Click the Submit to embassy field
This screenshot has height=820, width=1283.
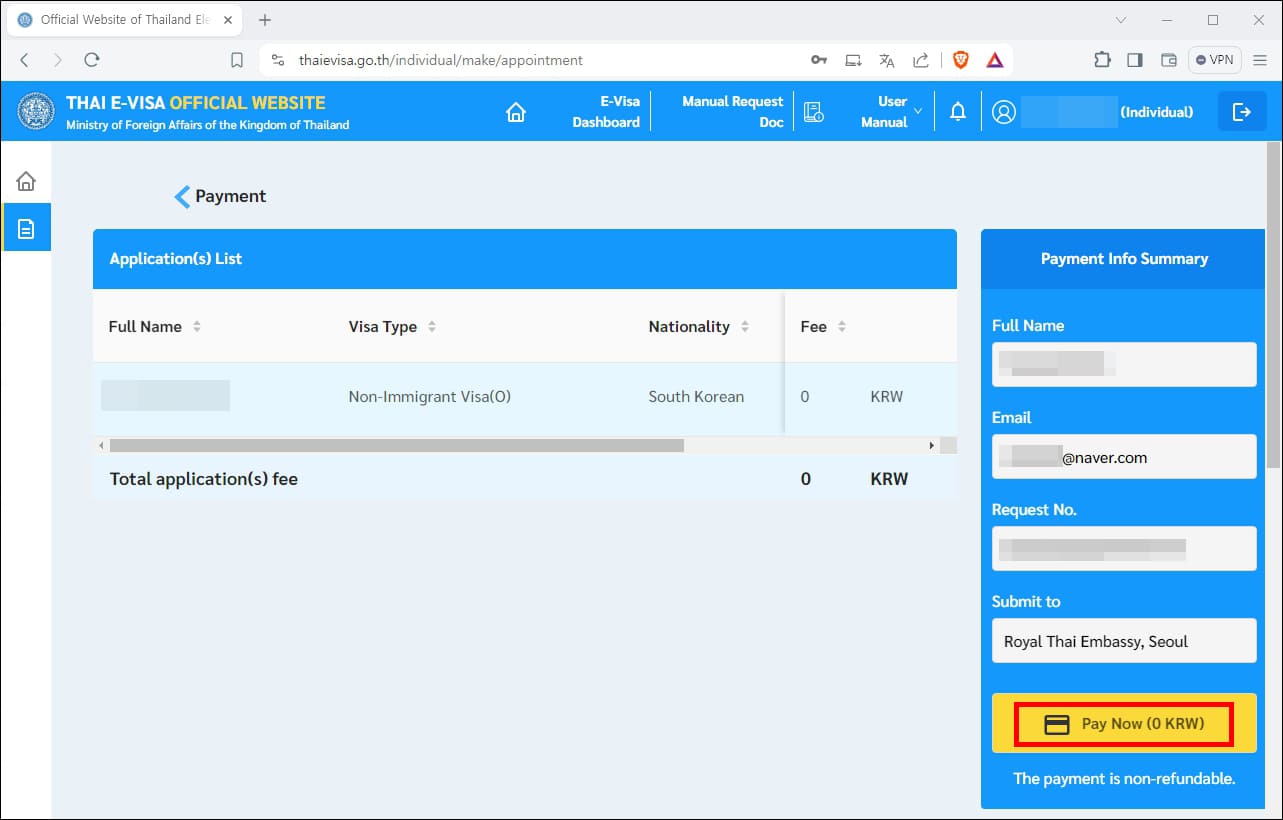point(1124,640)
